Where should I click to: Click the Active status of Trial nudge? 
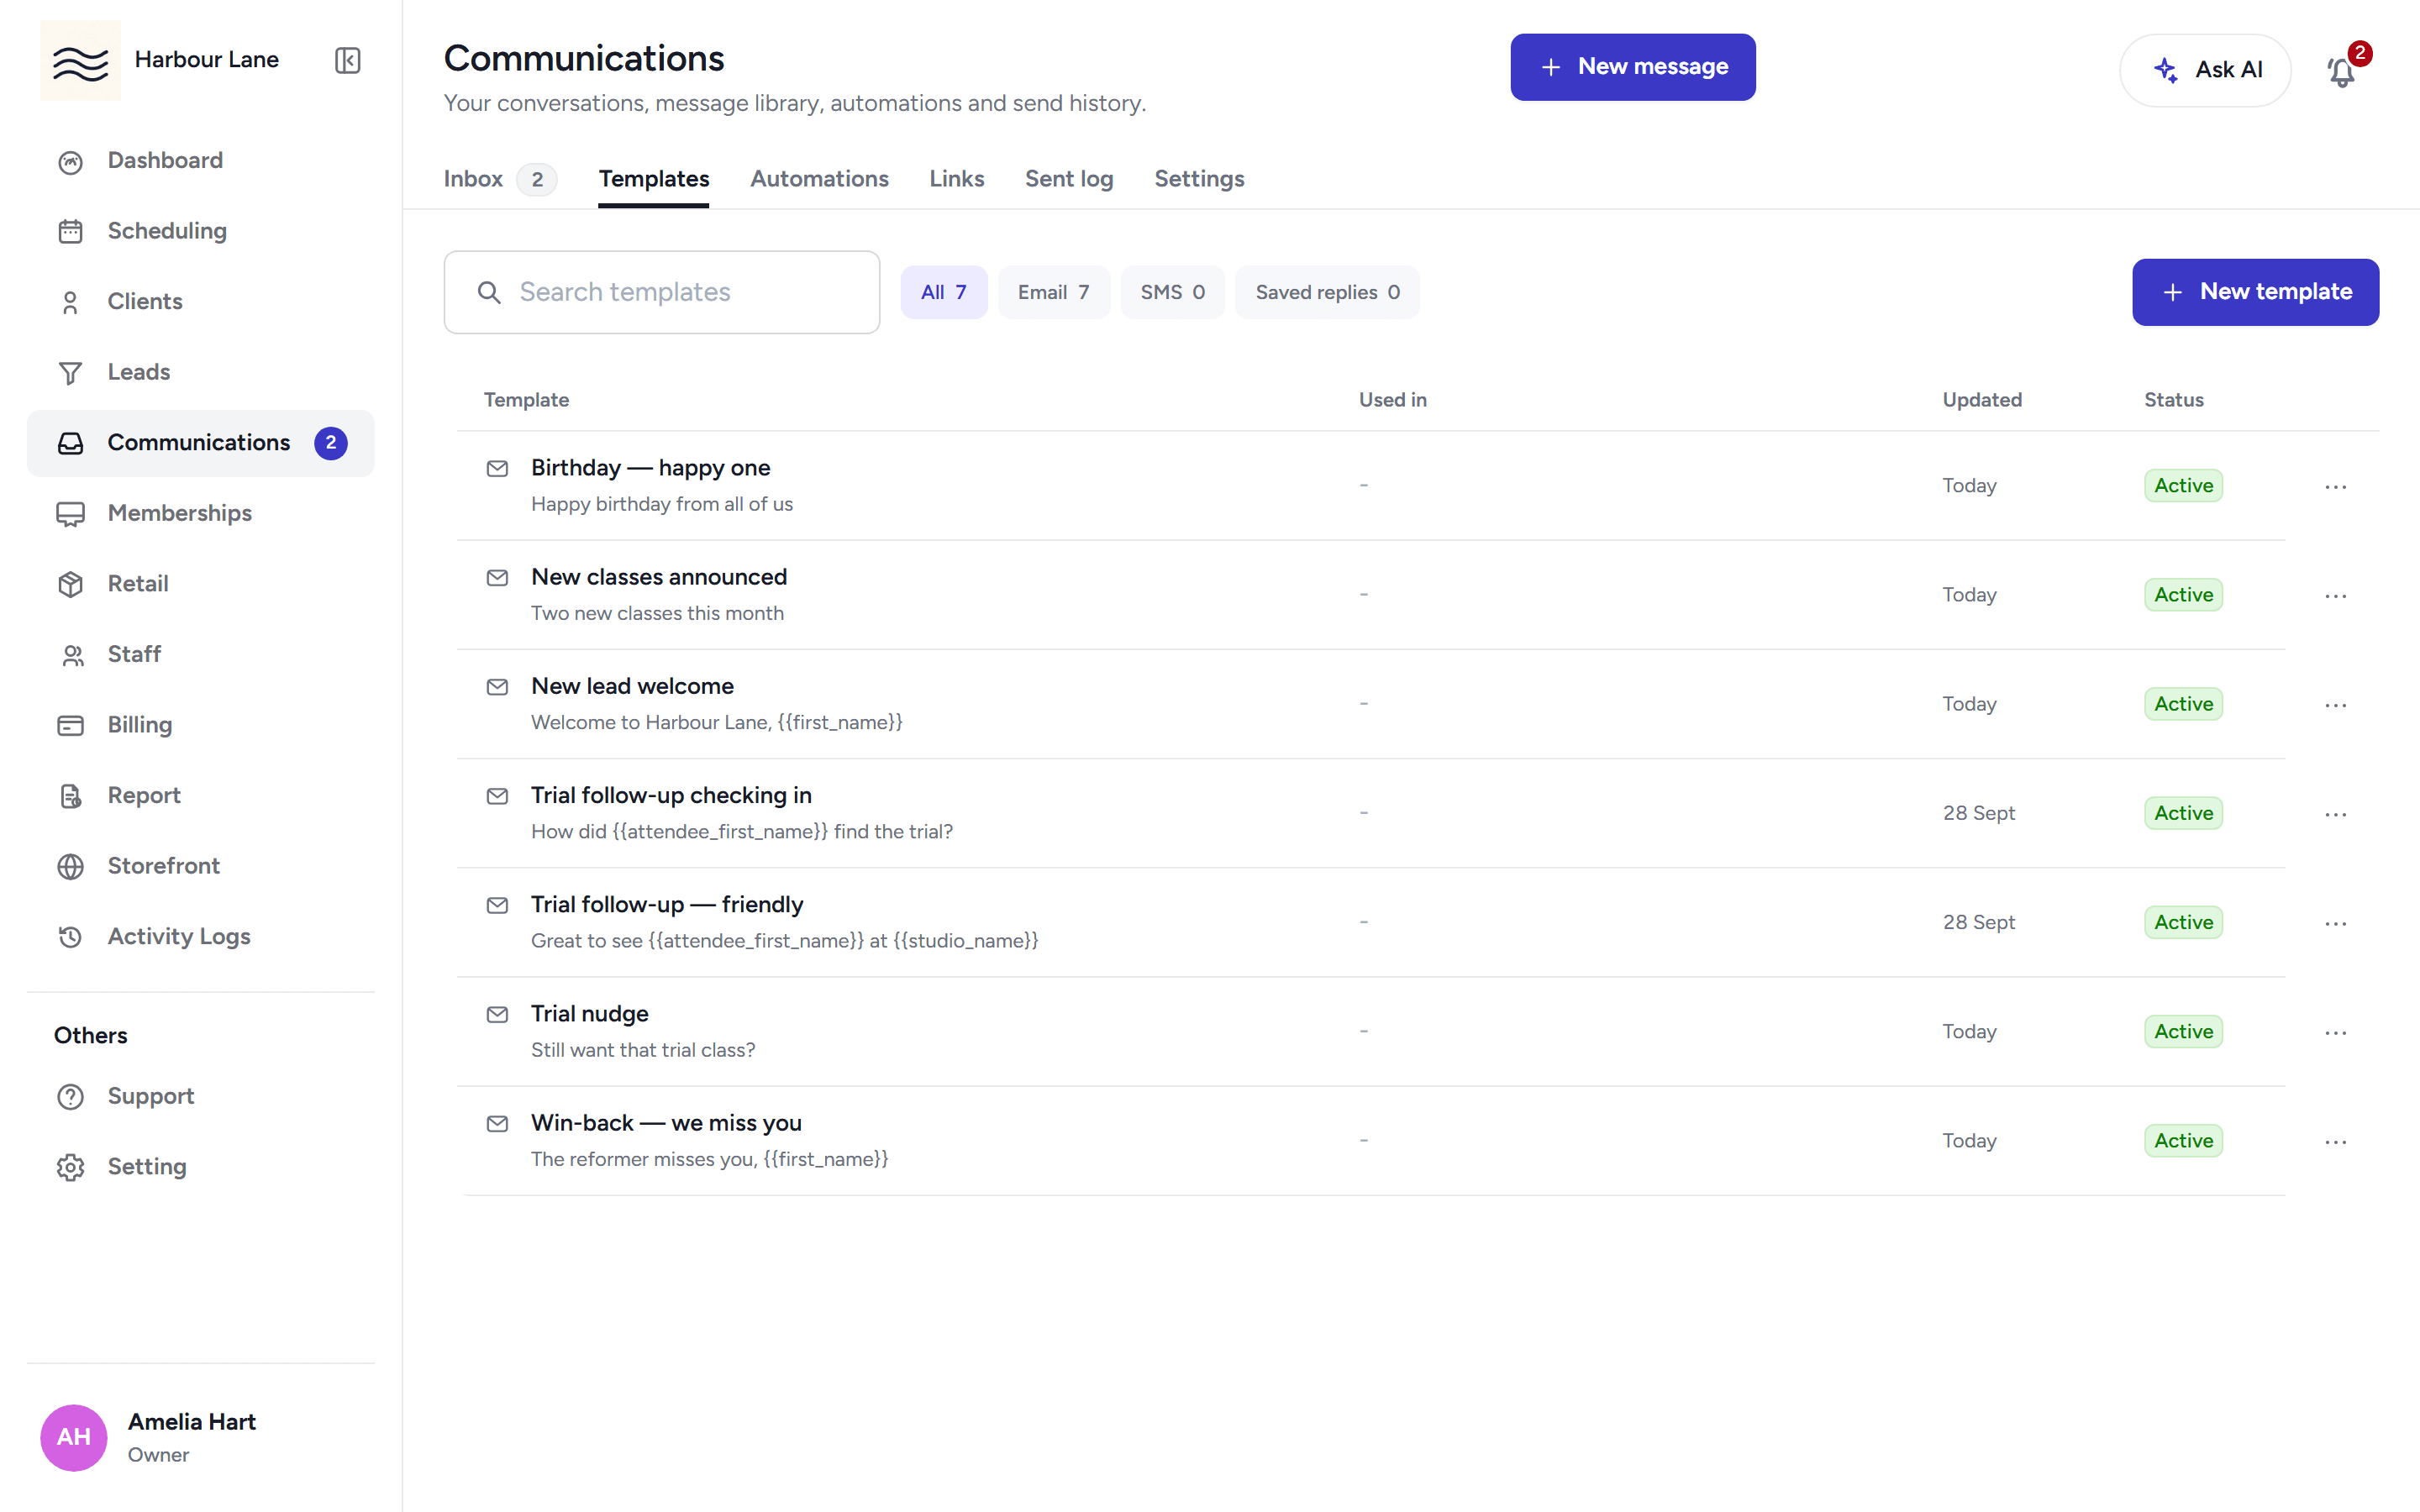2183,1031
